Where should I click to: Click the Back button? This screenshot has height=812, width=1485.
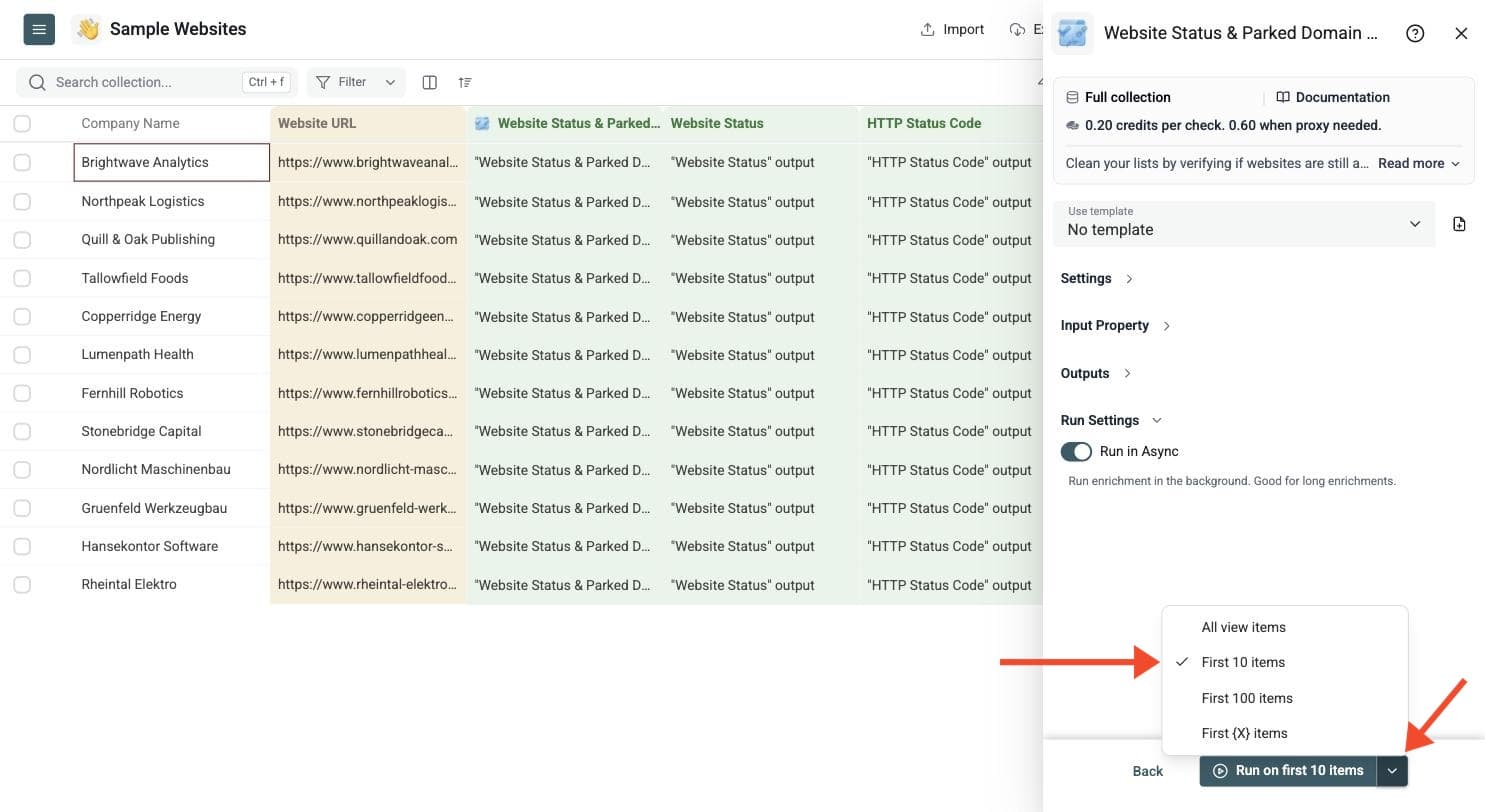click(x=1148, y=771)
